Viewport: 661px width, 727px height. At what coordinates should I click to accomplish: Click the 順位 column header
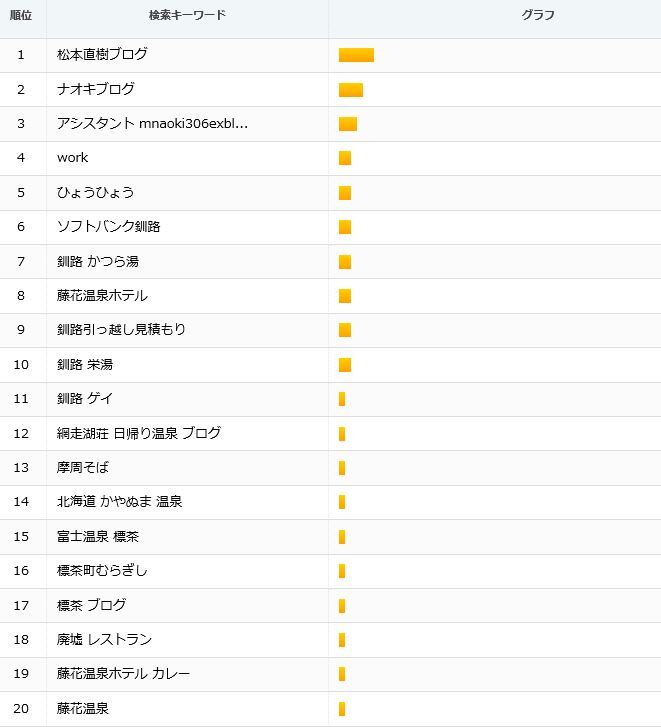(21, 15)
